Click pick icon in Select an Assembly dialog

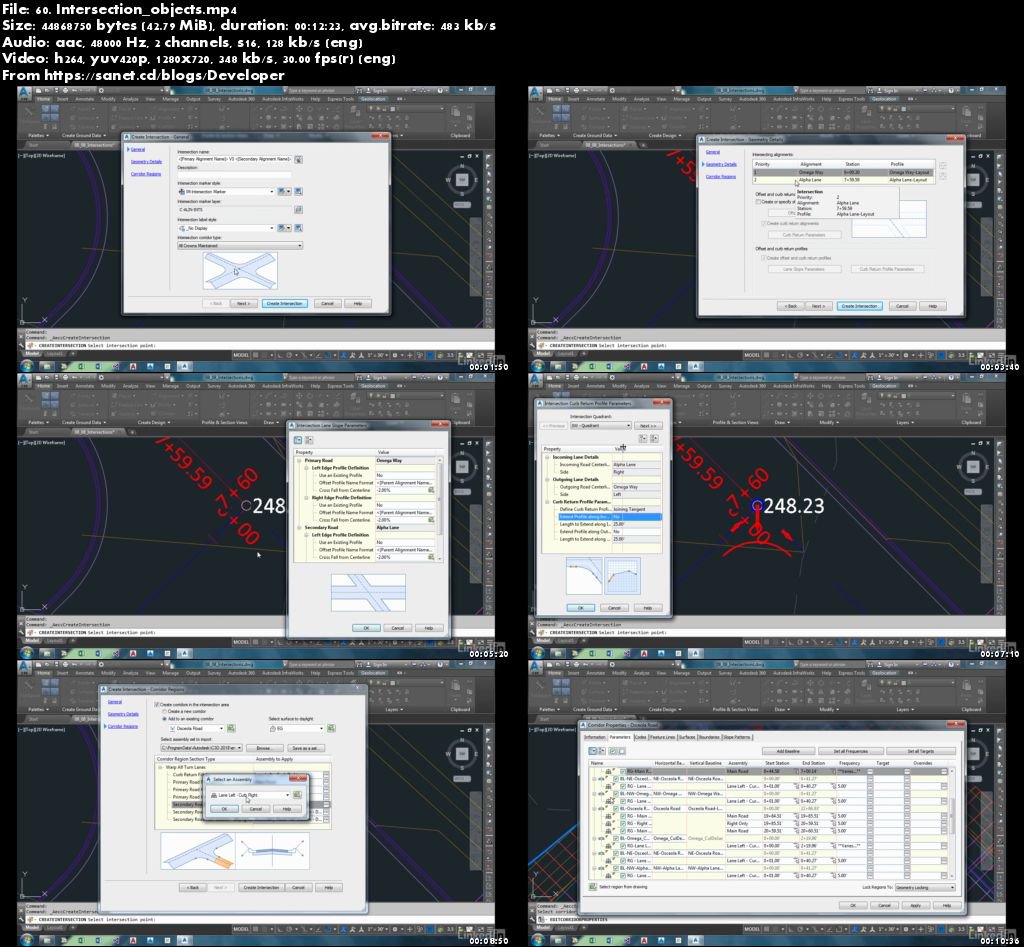[297, 795]
